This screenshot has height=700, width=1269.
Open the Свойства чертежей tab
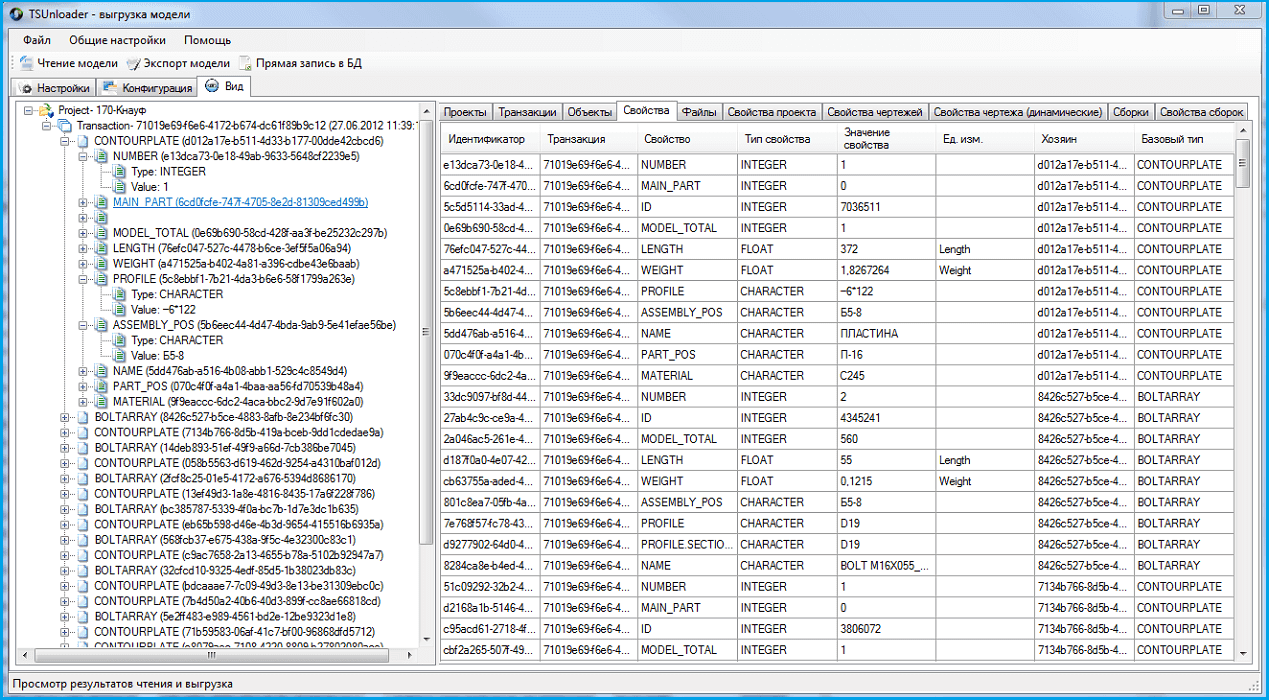coord(876,112)
